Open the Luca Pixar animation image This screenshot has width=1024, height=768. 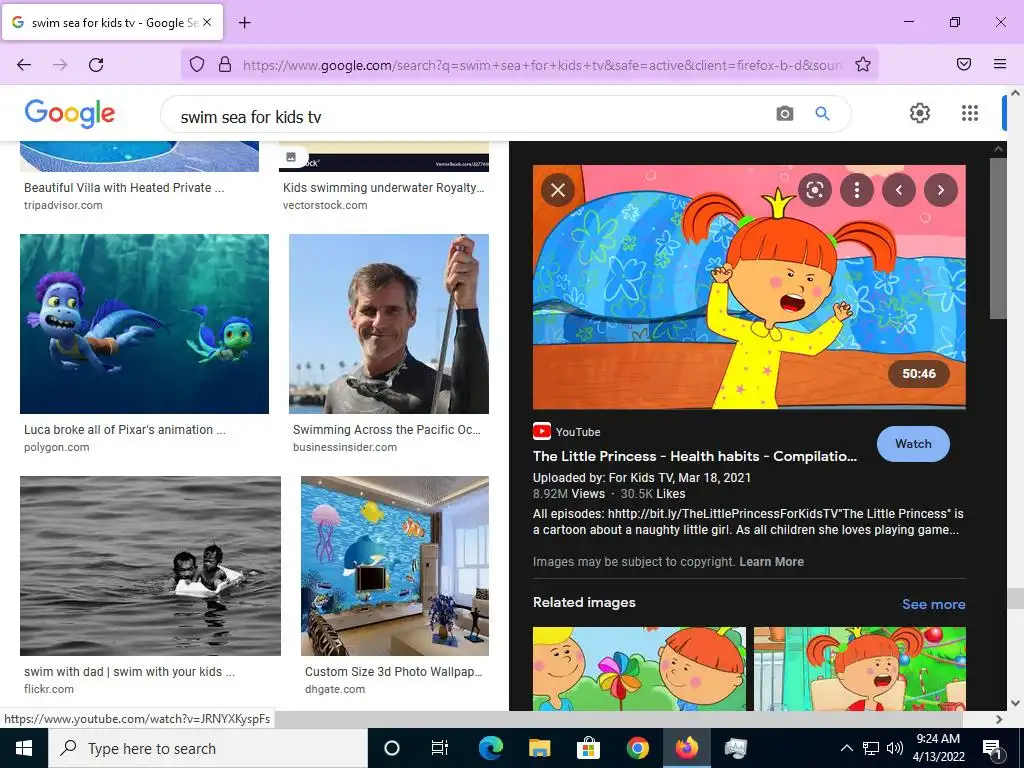point(144,324)
